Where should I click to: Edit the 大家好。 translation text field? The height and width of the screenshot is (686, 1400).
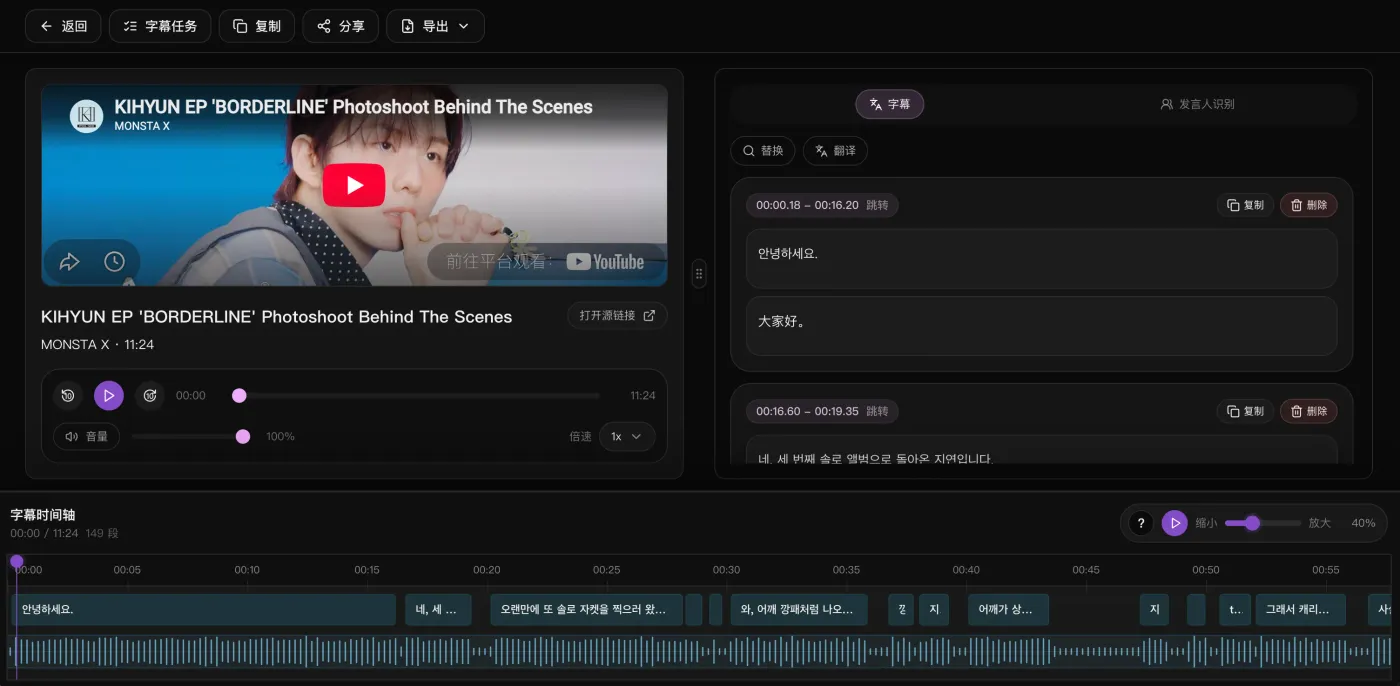(x=1041, y=326)
